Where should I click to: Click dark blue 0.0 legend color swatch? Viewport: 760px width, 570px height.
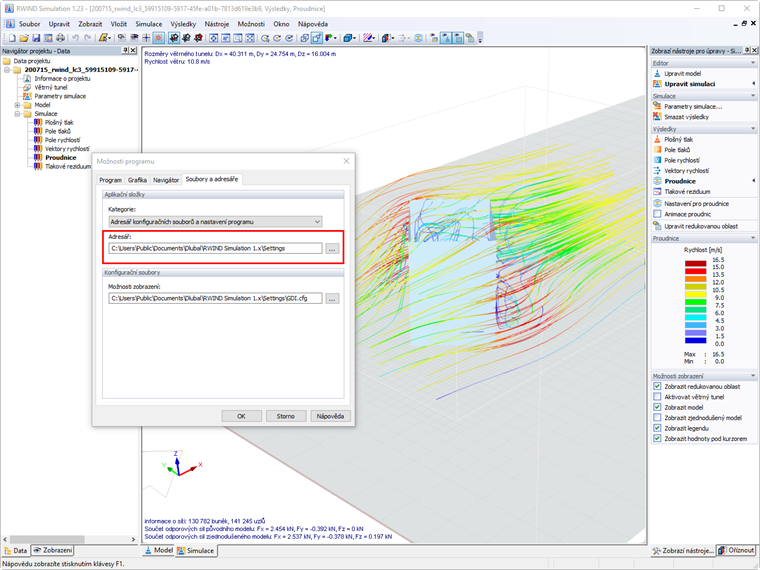695,340
